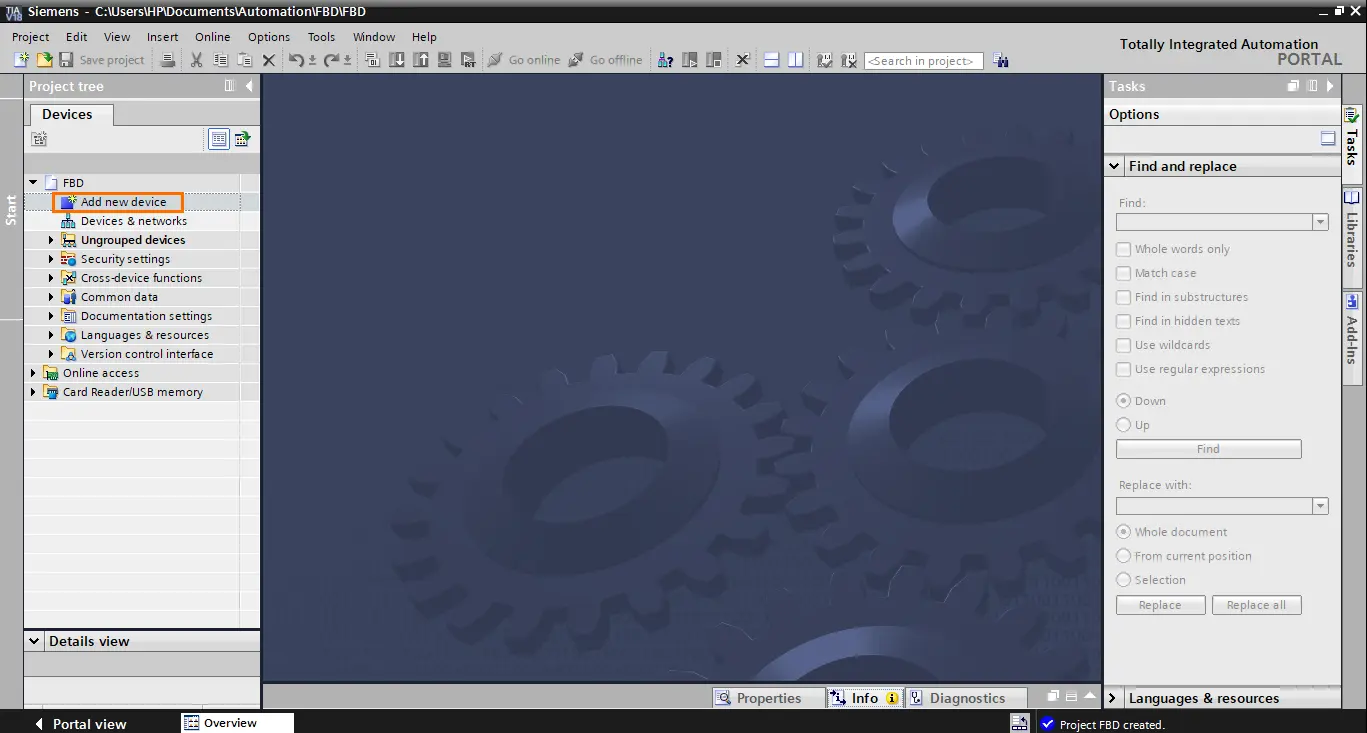Viewport: 1367px width, 733px height.
Task: Expand the Ungrouped devices tree node
Action: coord(52,240)
